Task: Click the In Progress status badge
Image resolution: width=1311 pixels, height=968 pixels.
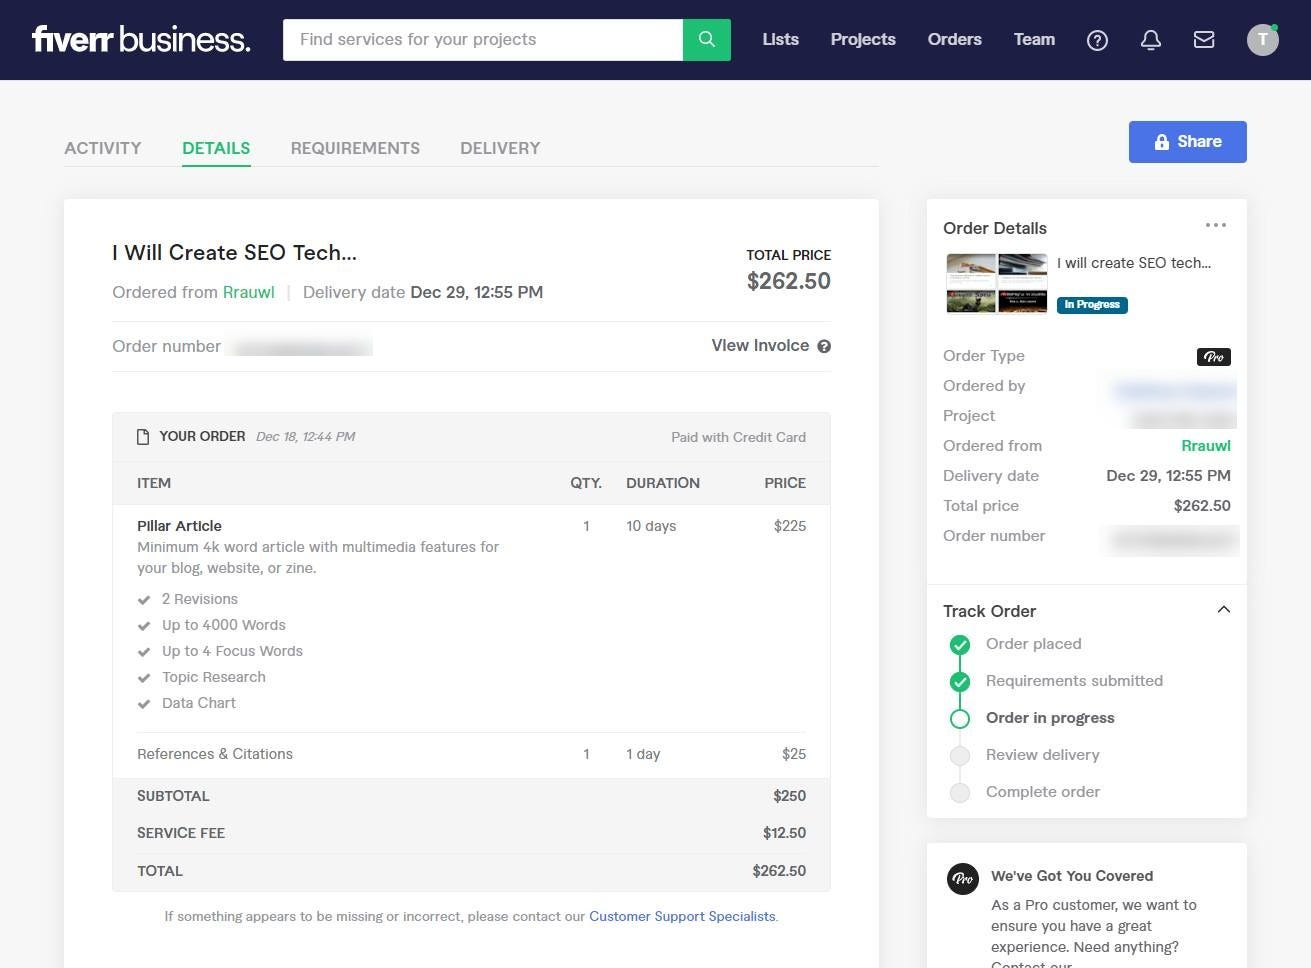Action: click(x=1092, y=305)
